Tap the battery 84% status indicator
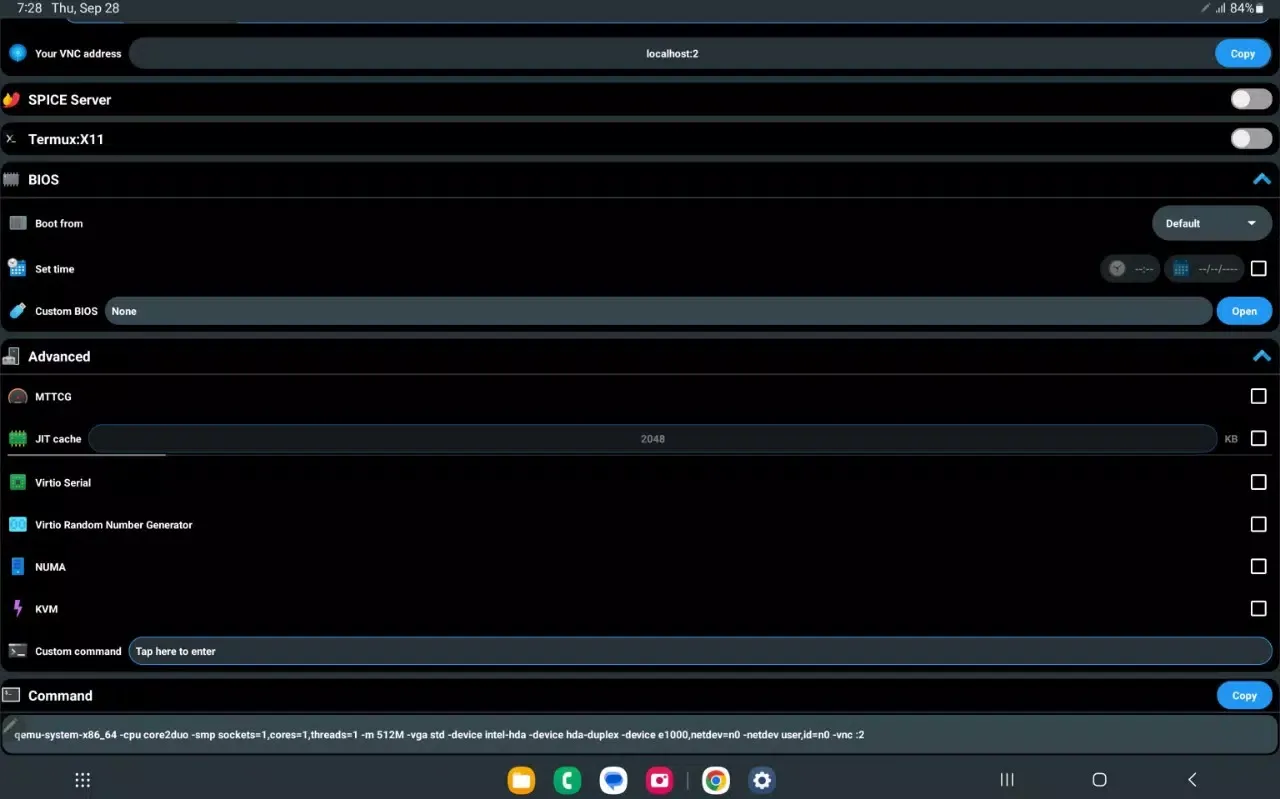 (1247, 8)
